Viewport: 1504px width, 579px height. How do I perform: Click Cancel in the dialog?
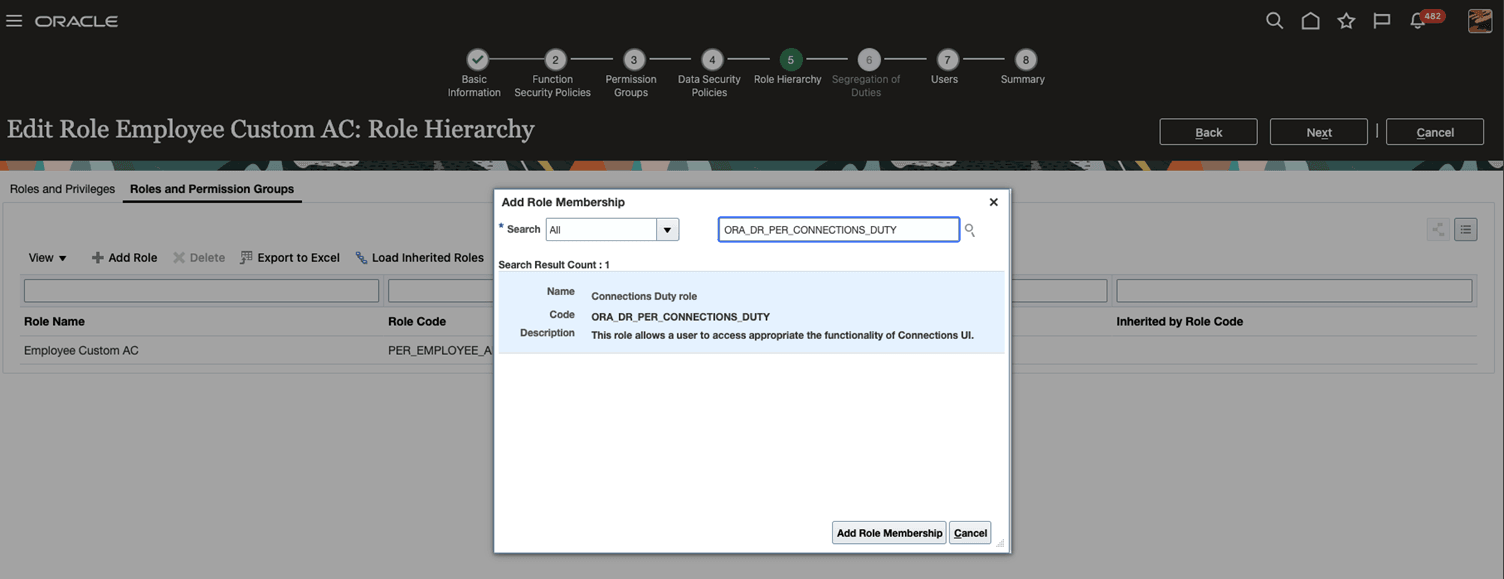click(x=970, y=533)
